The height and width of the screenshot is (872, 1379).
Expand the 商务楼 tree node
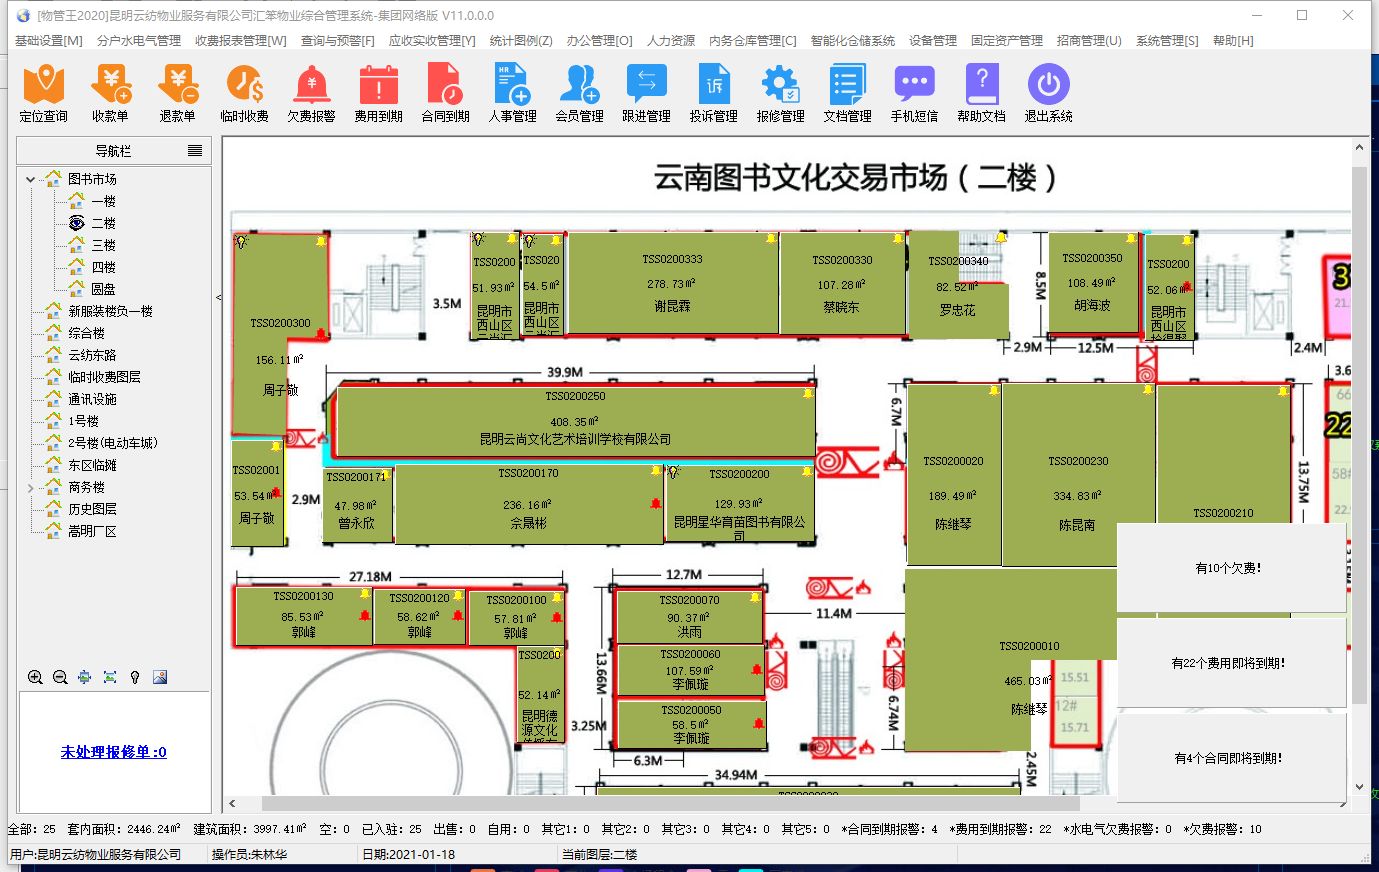[x=30, y=487]
